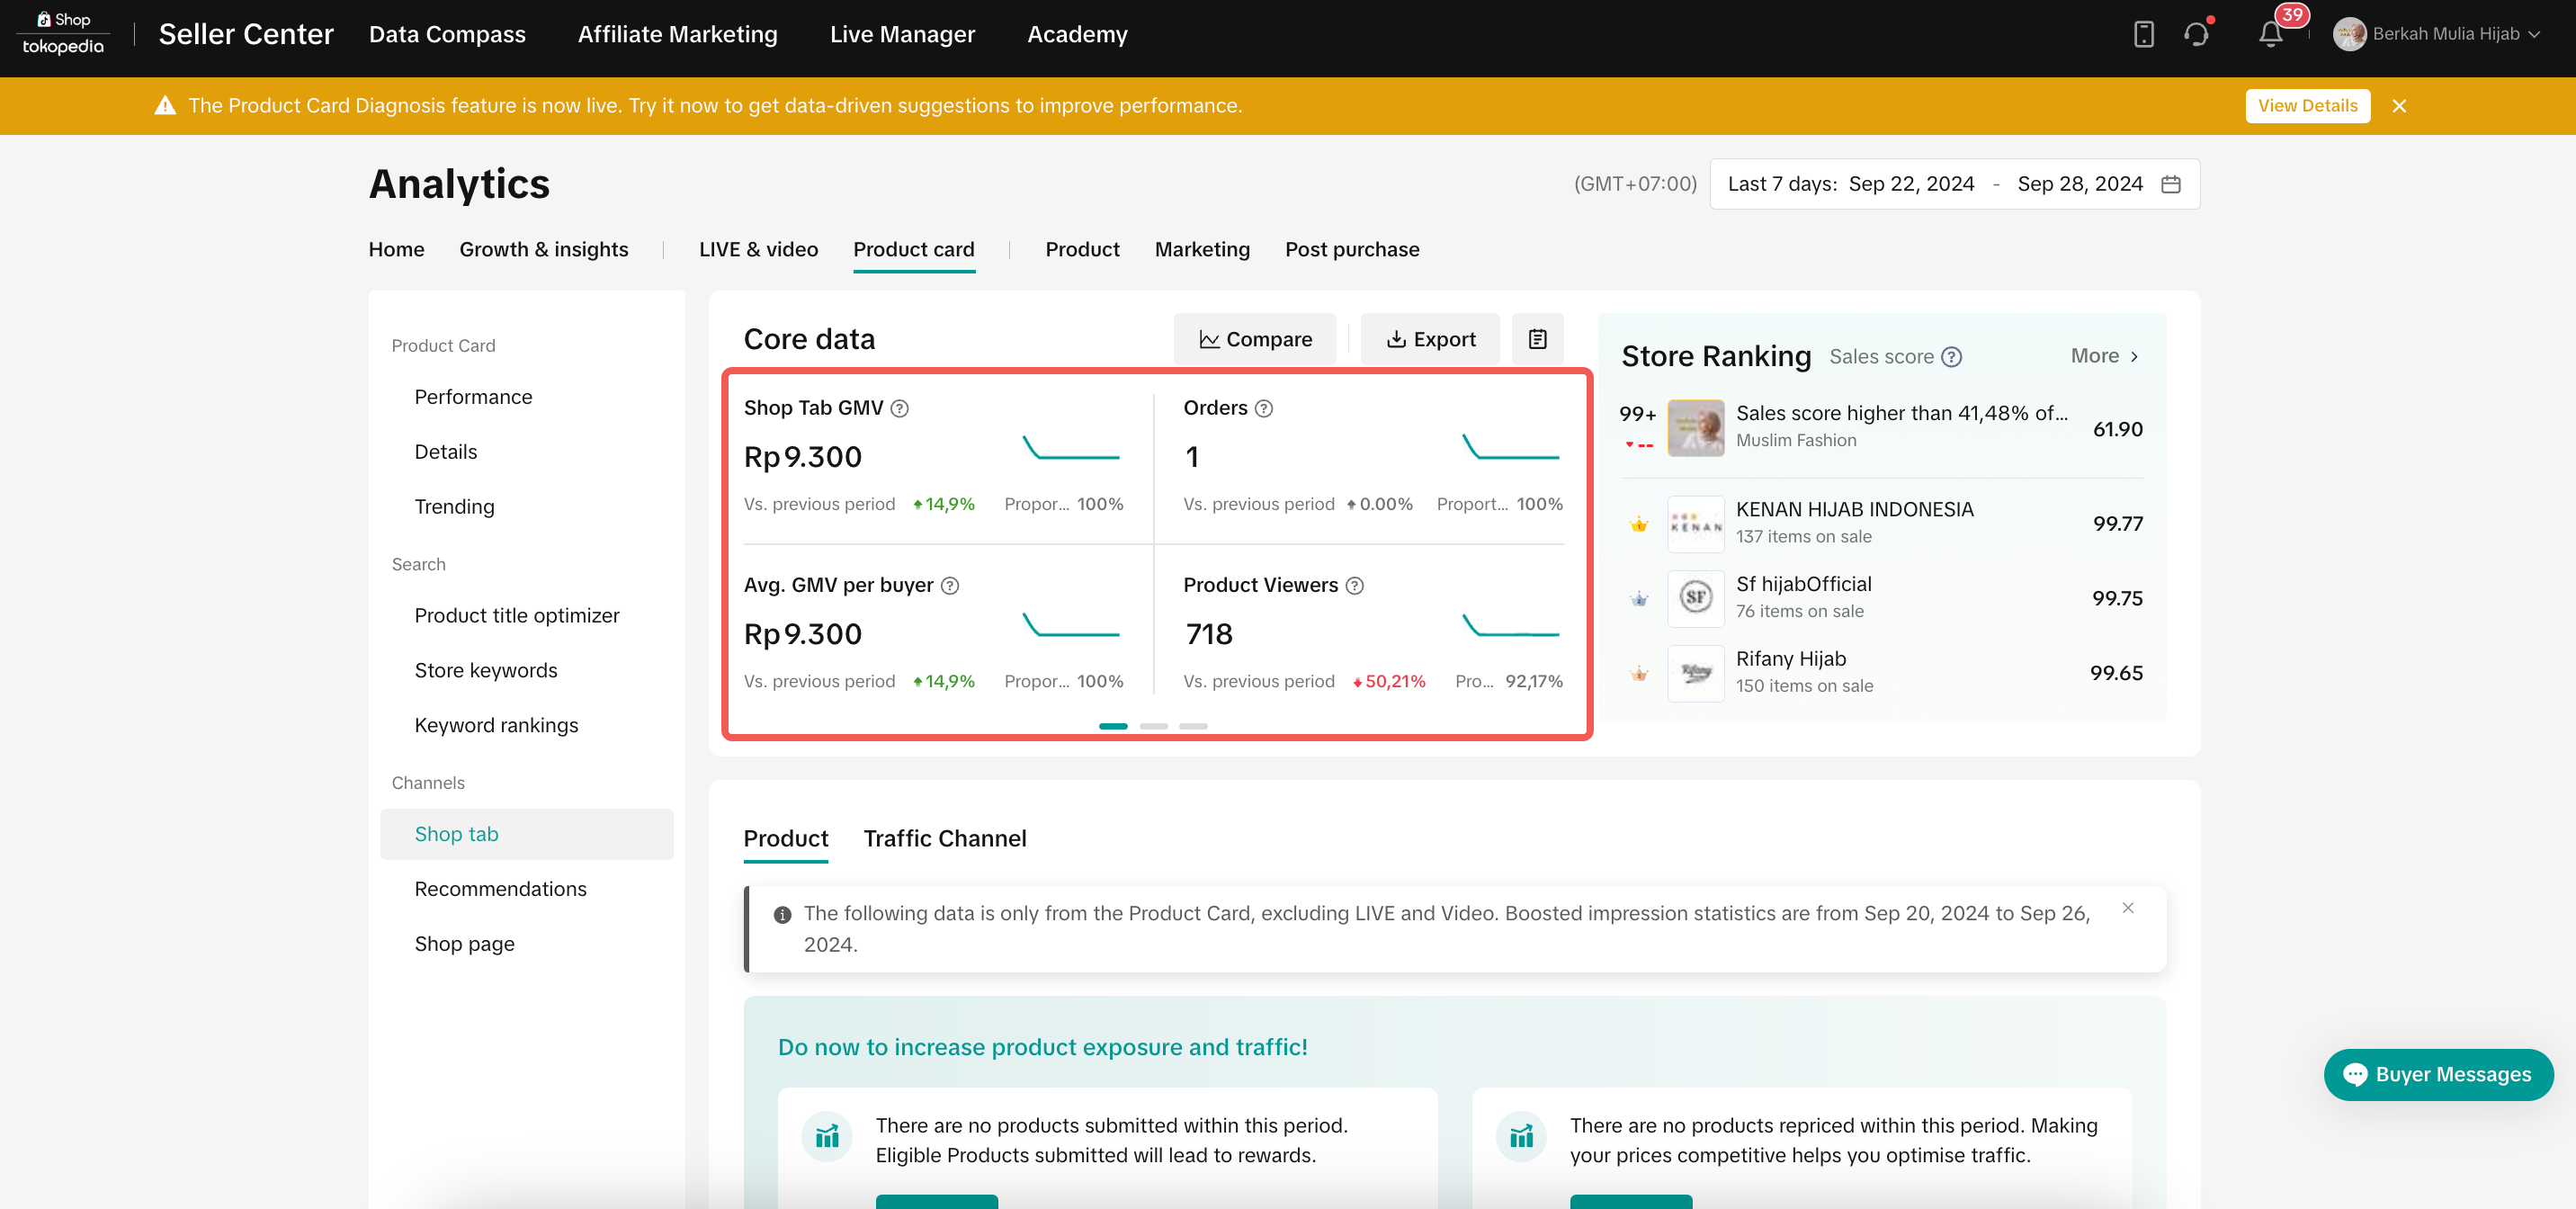
Task: Click the View Details banner button
Action: pos(2306,106)
